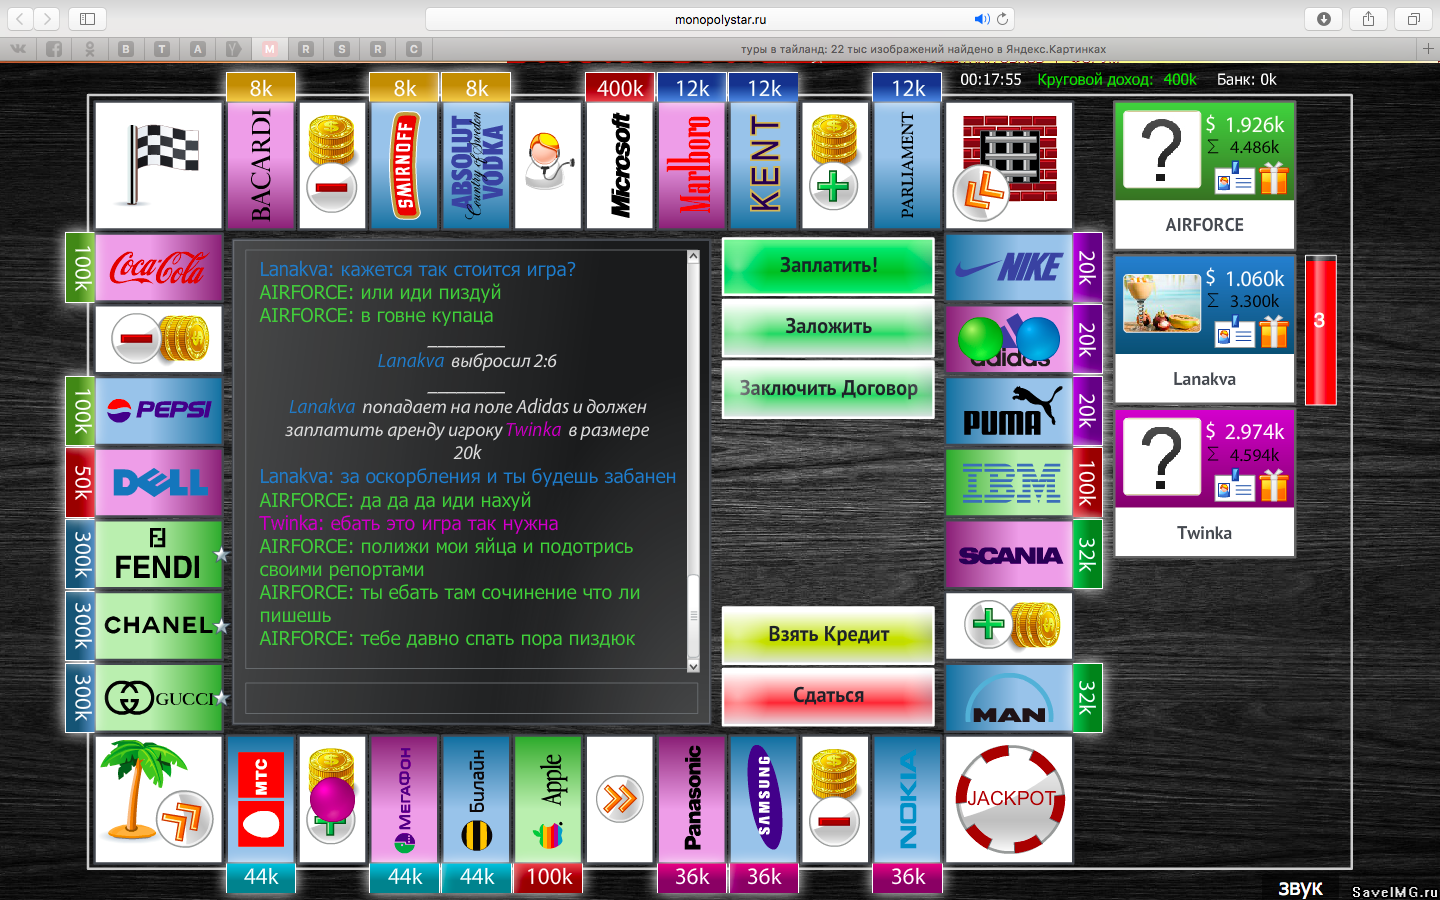Select the Marlboro board tile

click(x=692, y=166)
